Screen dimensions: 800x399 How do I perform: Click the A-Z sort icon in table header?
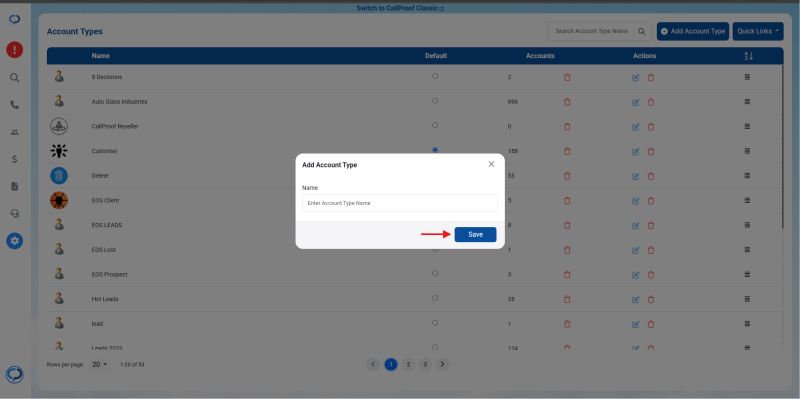click(748, 56)
